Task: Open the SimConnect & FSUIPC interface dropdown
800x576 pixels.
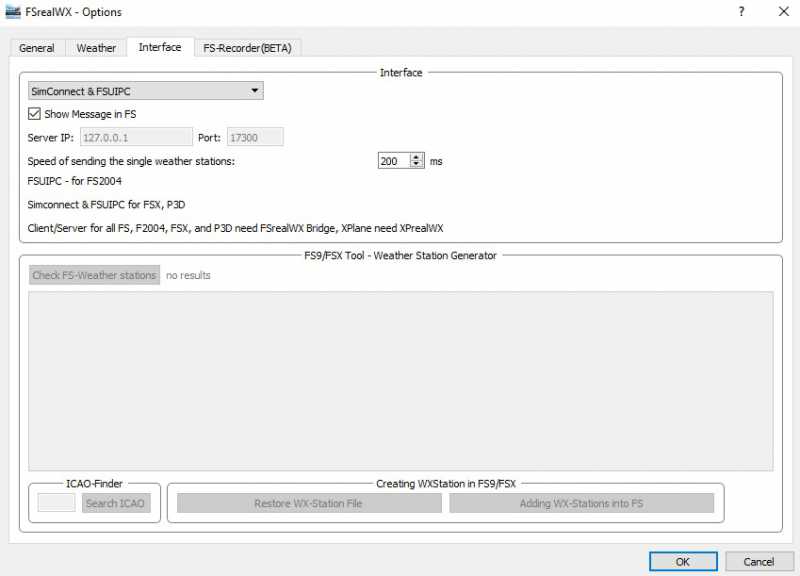Action: (146, 91)
